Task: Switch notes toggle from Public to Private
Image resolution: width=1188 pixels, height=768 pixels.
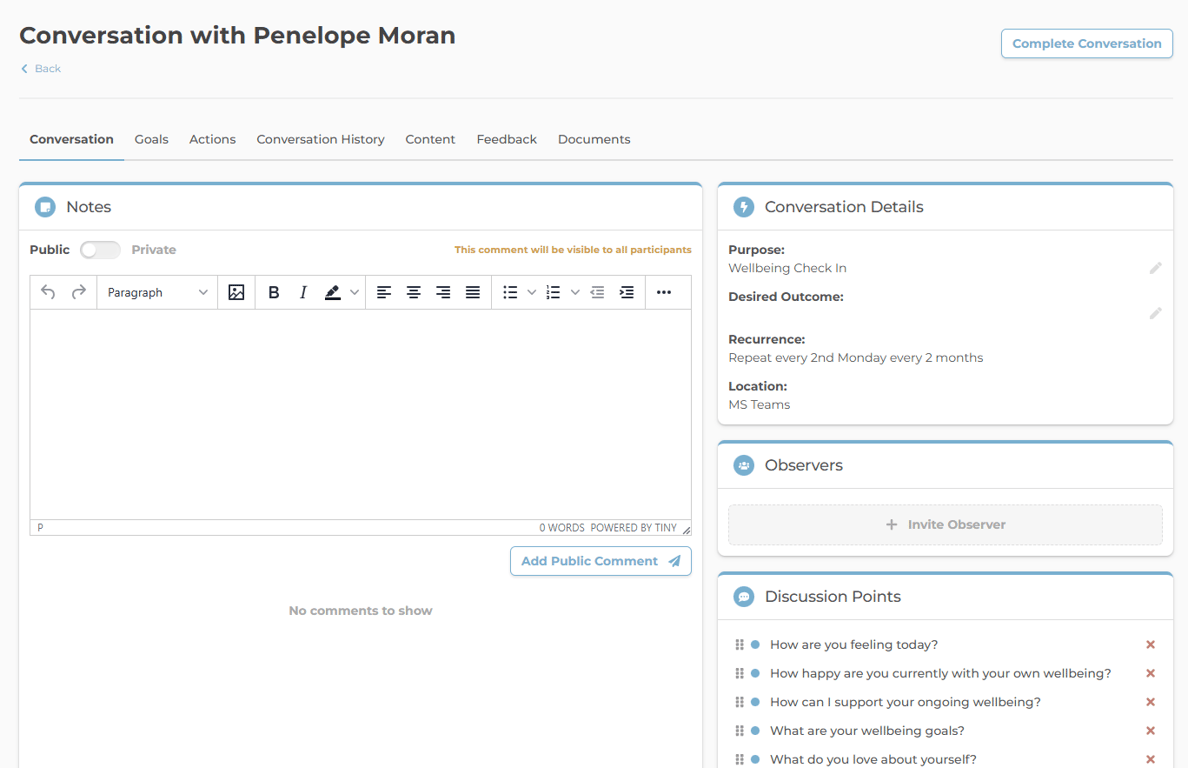Action: pos(100,250)
